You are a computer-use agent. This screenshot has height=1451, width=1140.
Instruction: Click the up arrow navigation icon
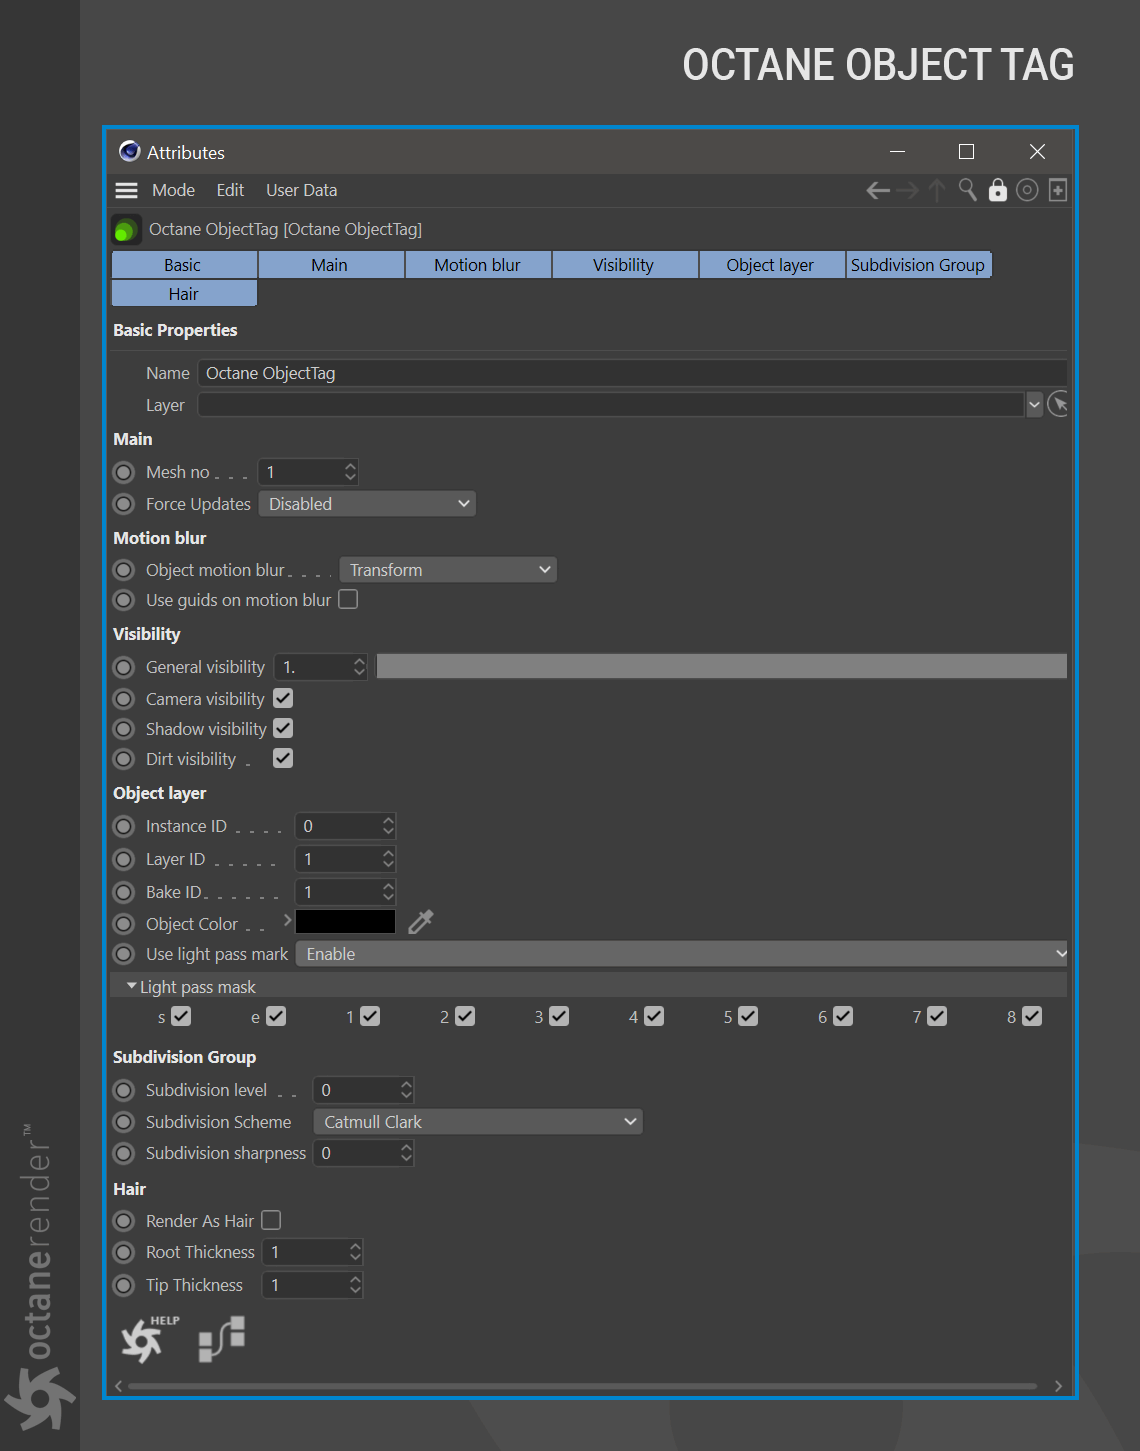(x=937, y=190)
